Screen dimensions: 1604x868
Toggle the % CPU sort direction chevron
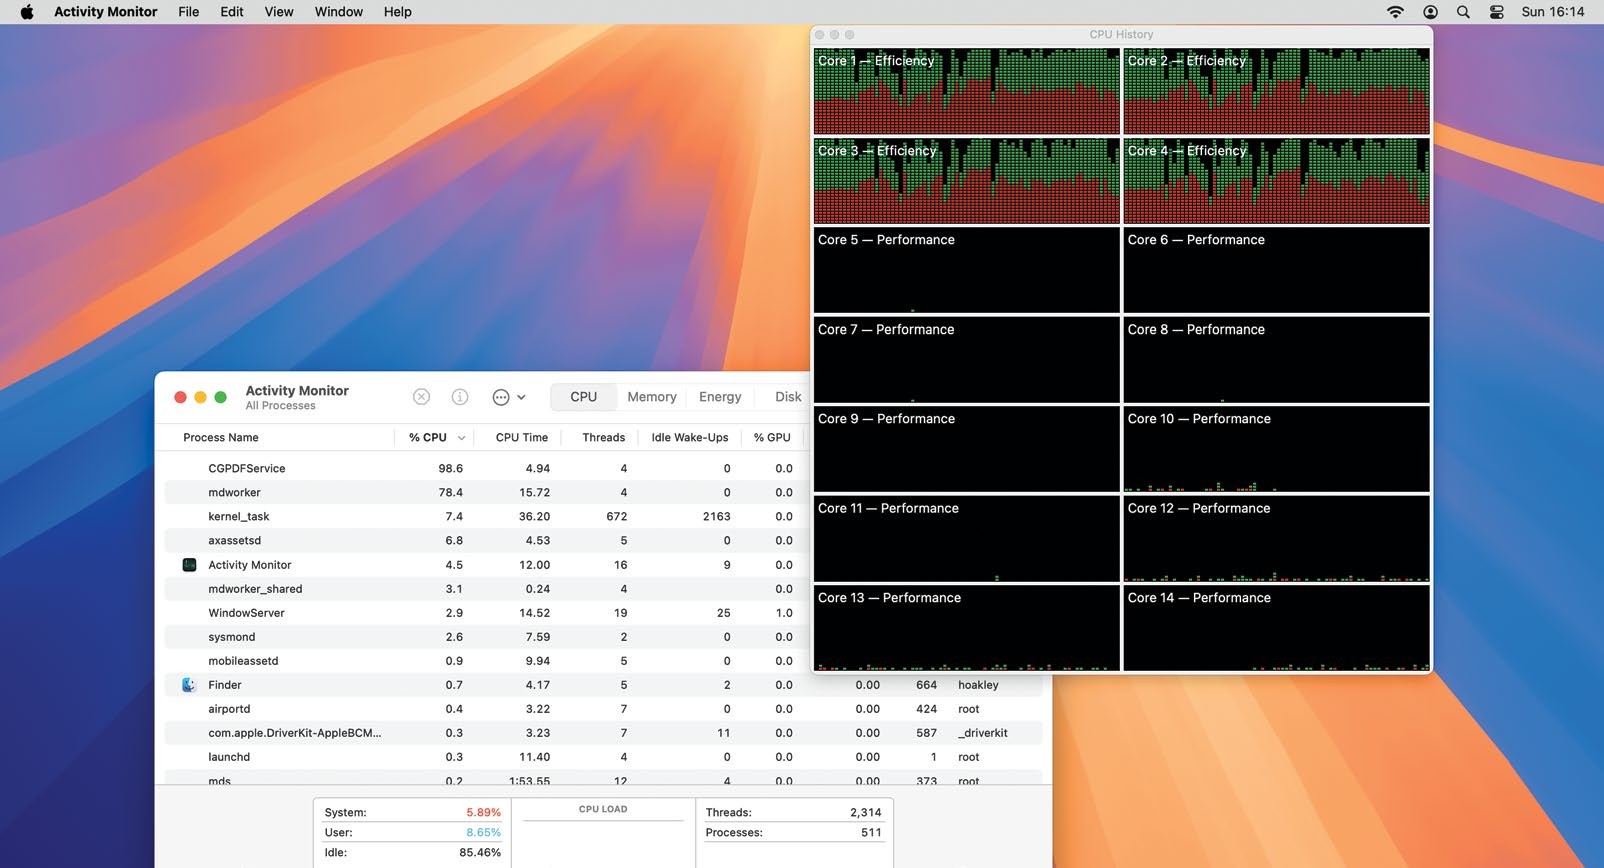[x=461, y=438]
